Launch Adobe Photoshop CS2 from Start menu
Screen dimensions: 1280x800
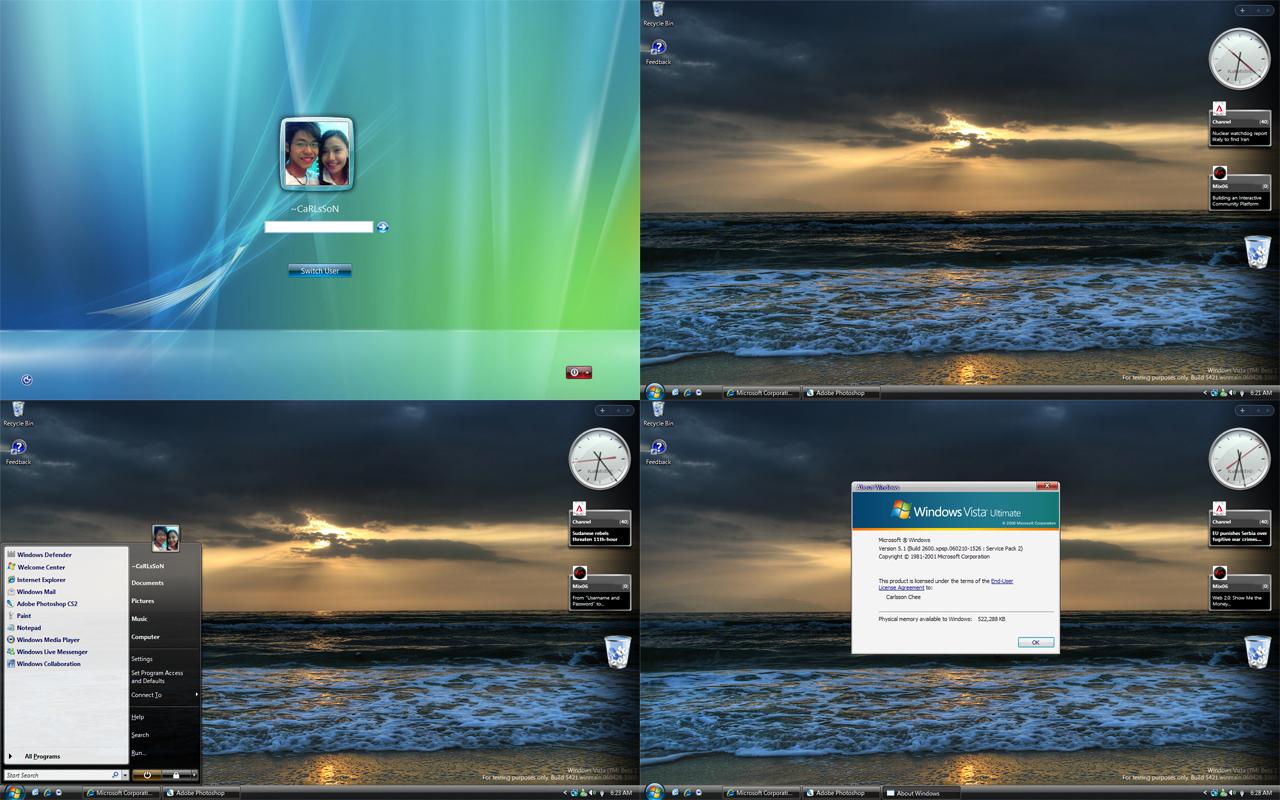[42, 604]
